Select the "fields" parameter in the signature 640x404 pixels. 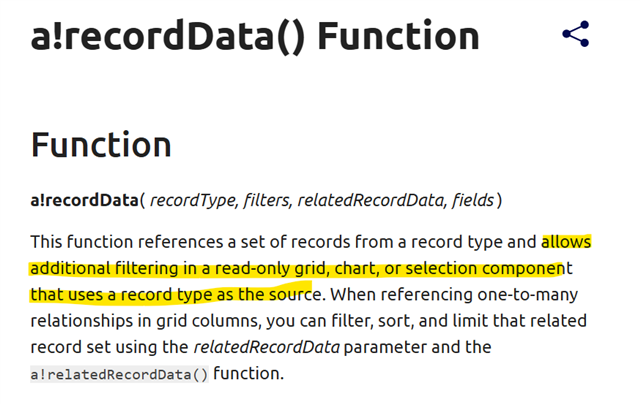472,201
